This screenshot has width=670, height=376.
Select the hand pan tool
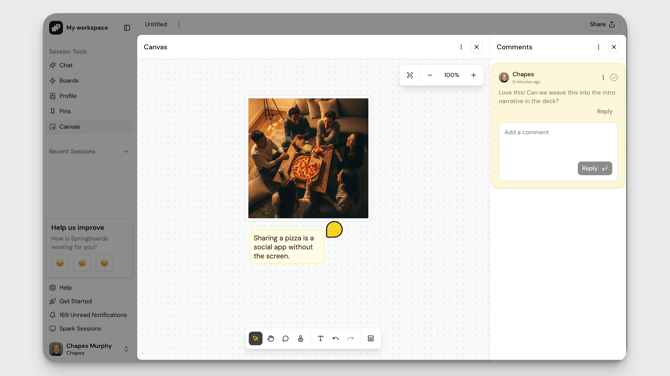pyautogui.click(x=270, y=338)
